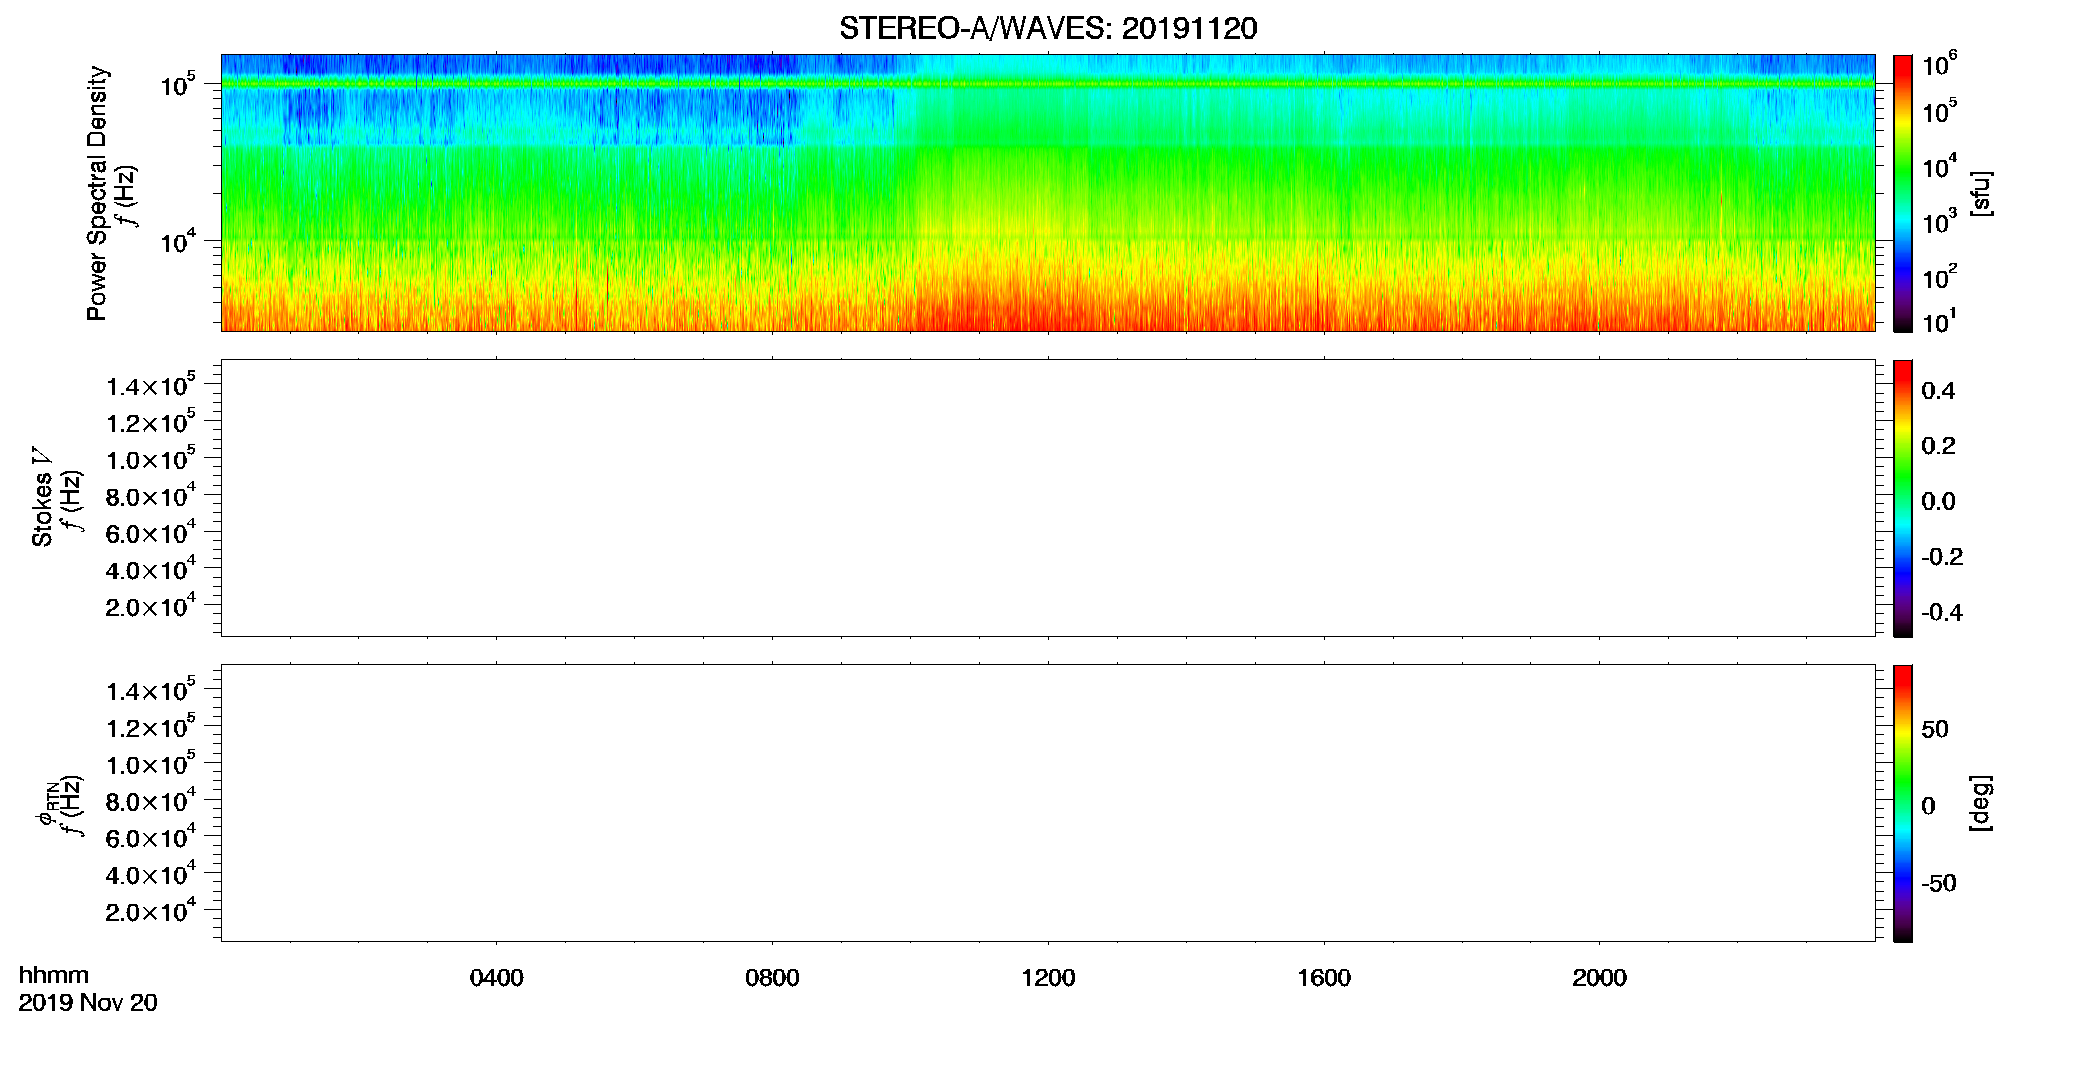Select the sfu power colorbar
Viewport: 2096px width, 1080px height.
(x=1903, y=193)
